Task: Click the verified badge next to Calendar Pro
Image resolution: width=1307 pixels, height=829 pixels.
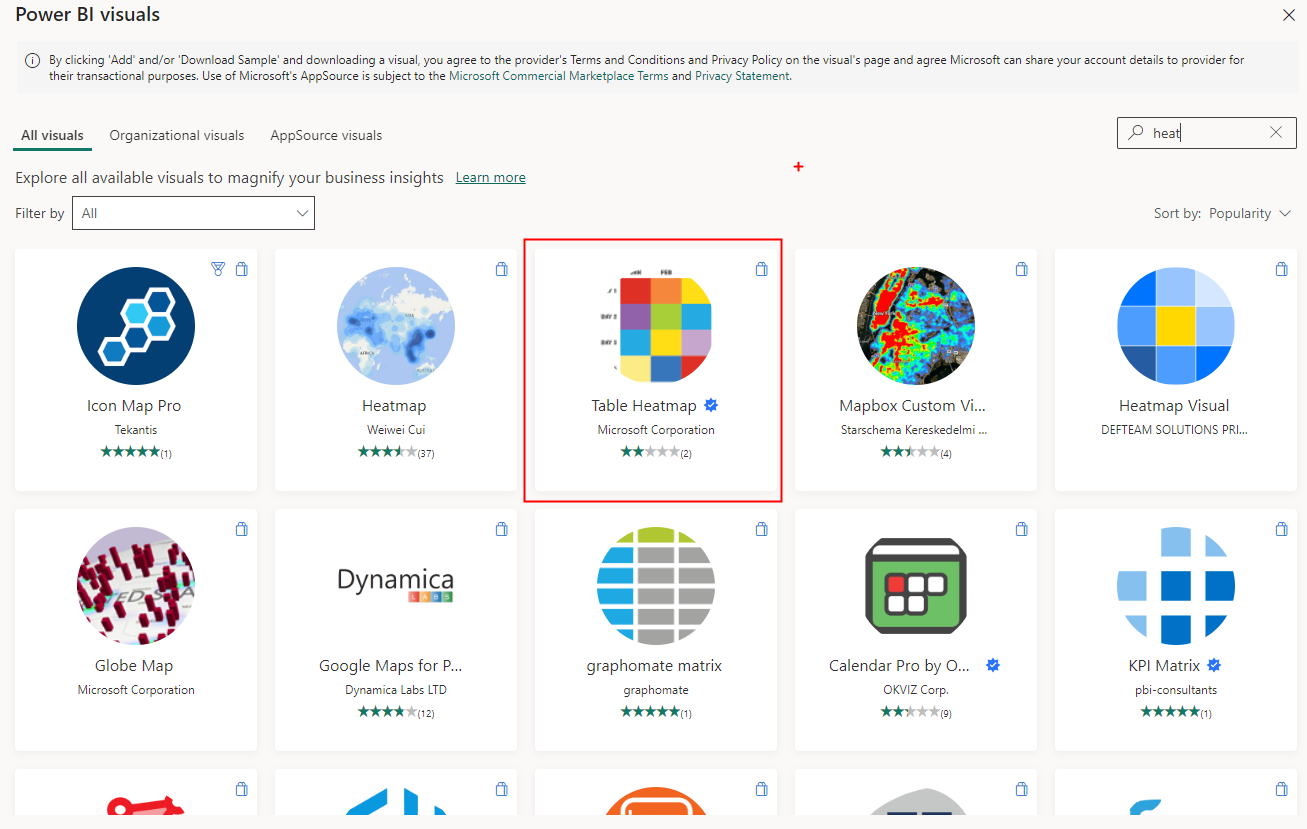Action: 993,665
